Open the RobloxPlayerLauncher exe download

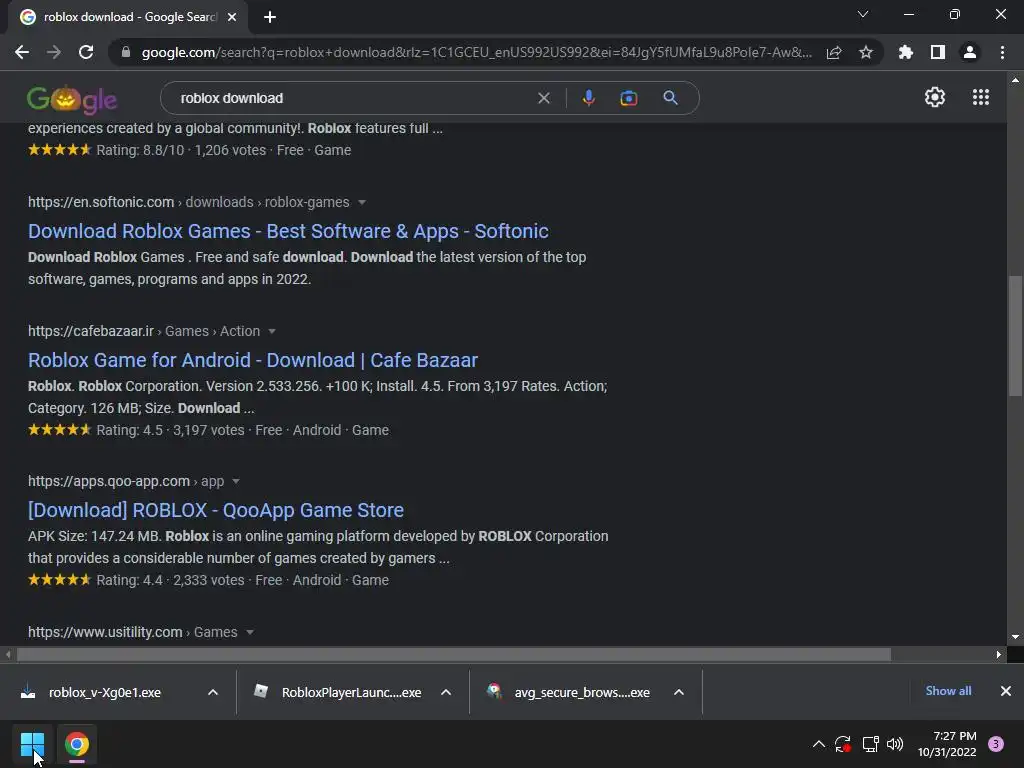click(340, 692)
